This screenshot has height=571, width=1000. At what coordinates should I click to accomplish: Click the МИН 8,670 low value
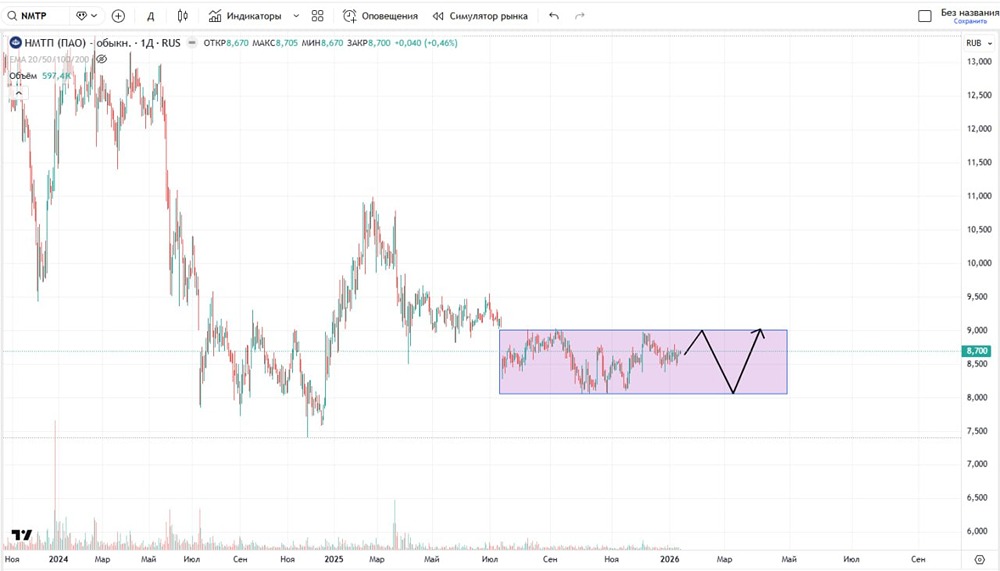[x=323, y=43]
